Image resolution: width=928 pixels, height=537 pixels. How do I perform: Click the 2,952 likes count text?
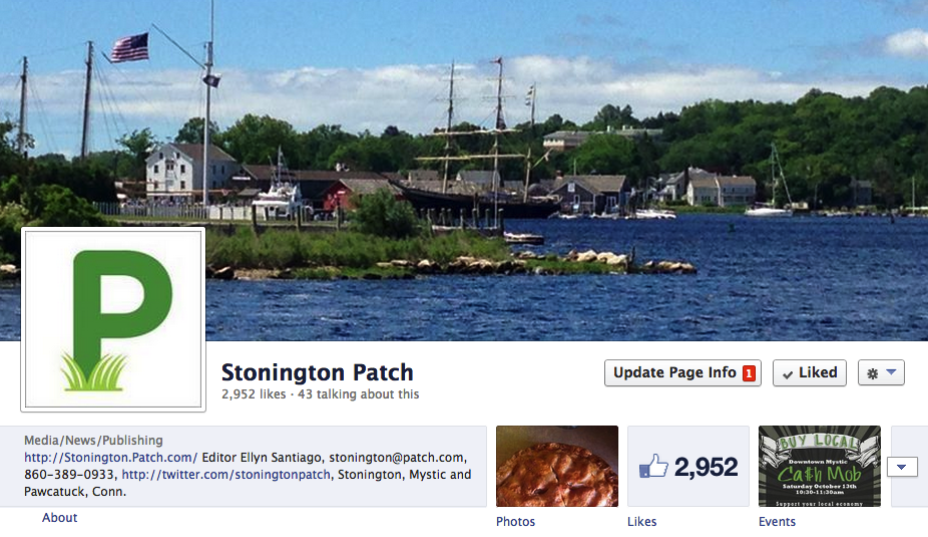click(x=253, y=394)
